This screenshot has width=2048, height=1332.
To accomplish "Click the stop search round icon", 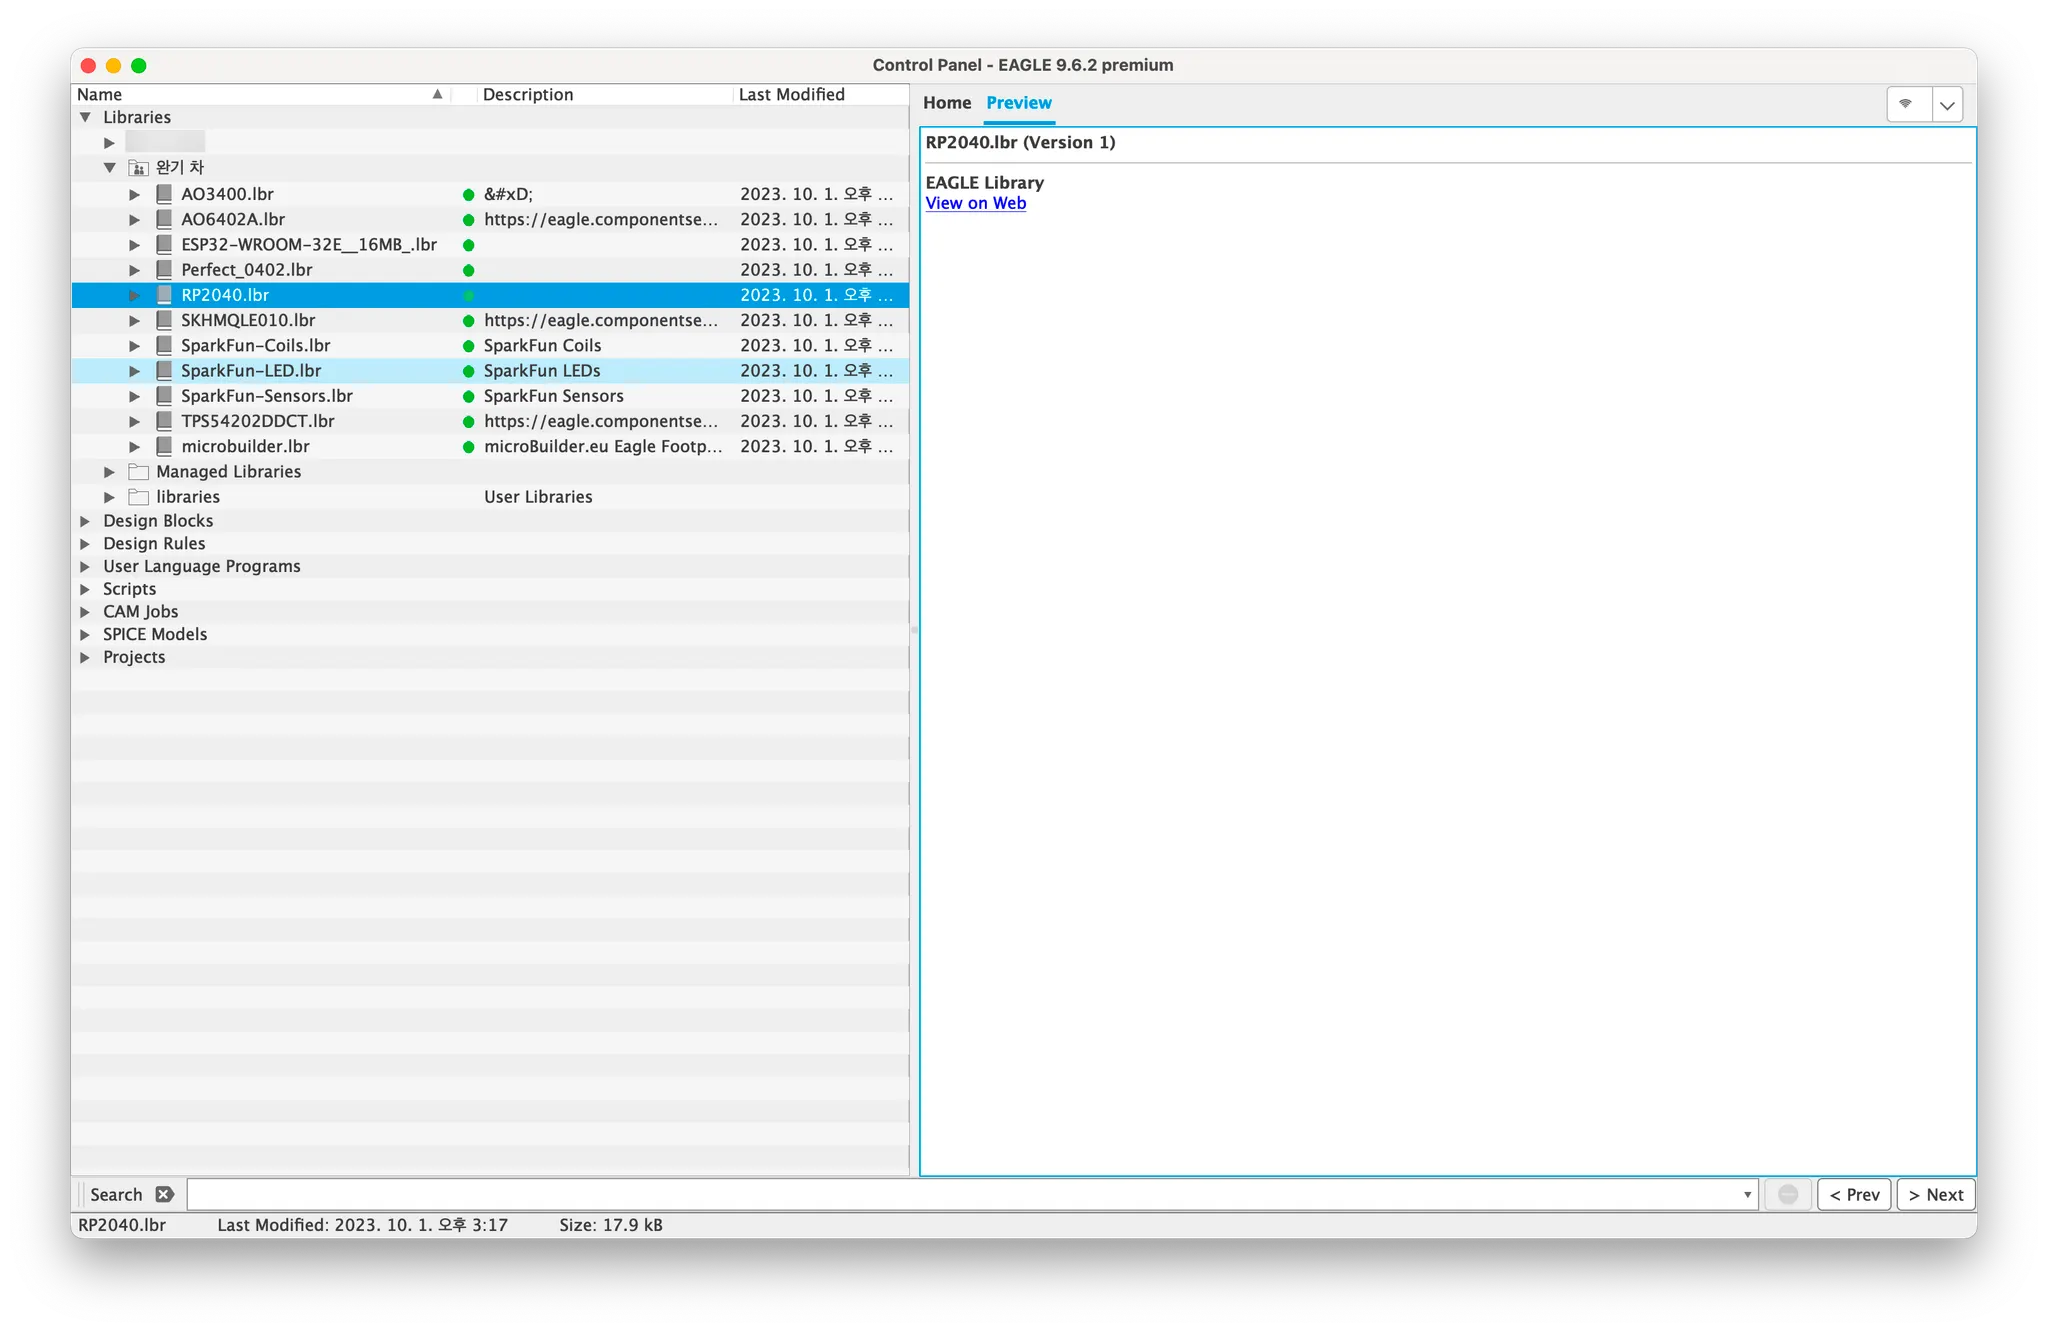I will pyautogui.click(x=1788, y=1194).
